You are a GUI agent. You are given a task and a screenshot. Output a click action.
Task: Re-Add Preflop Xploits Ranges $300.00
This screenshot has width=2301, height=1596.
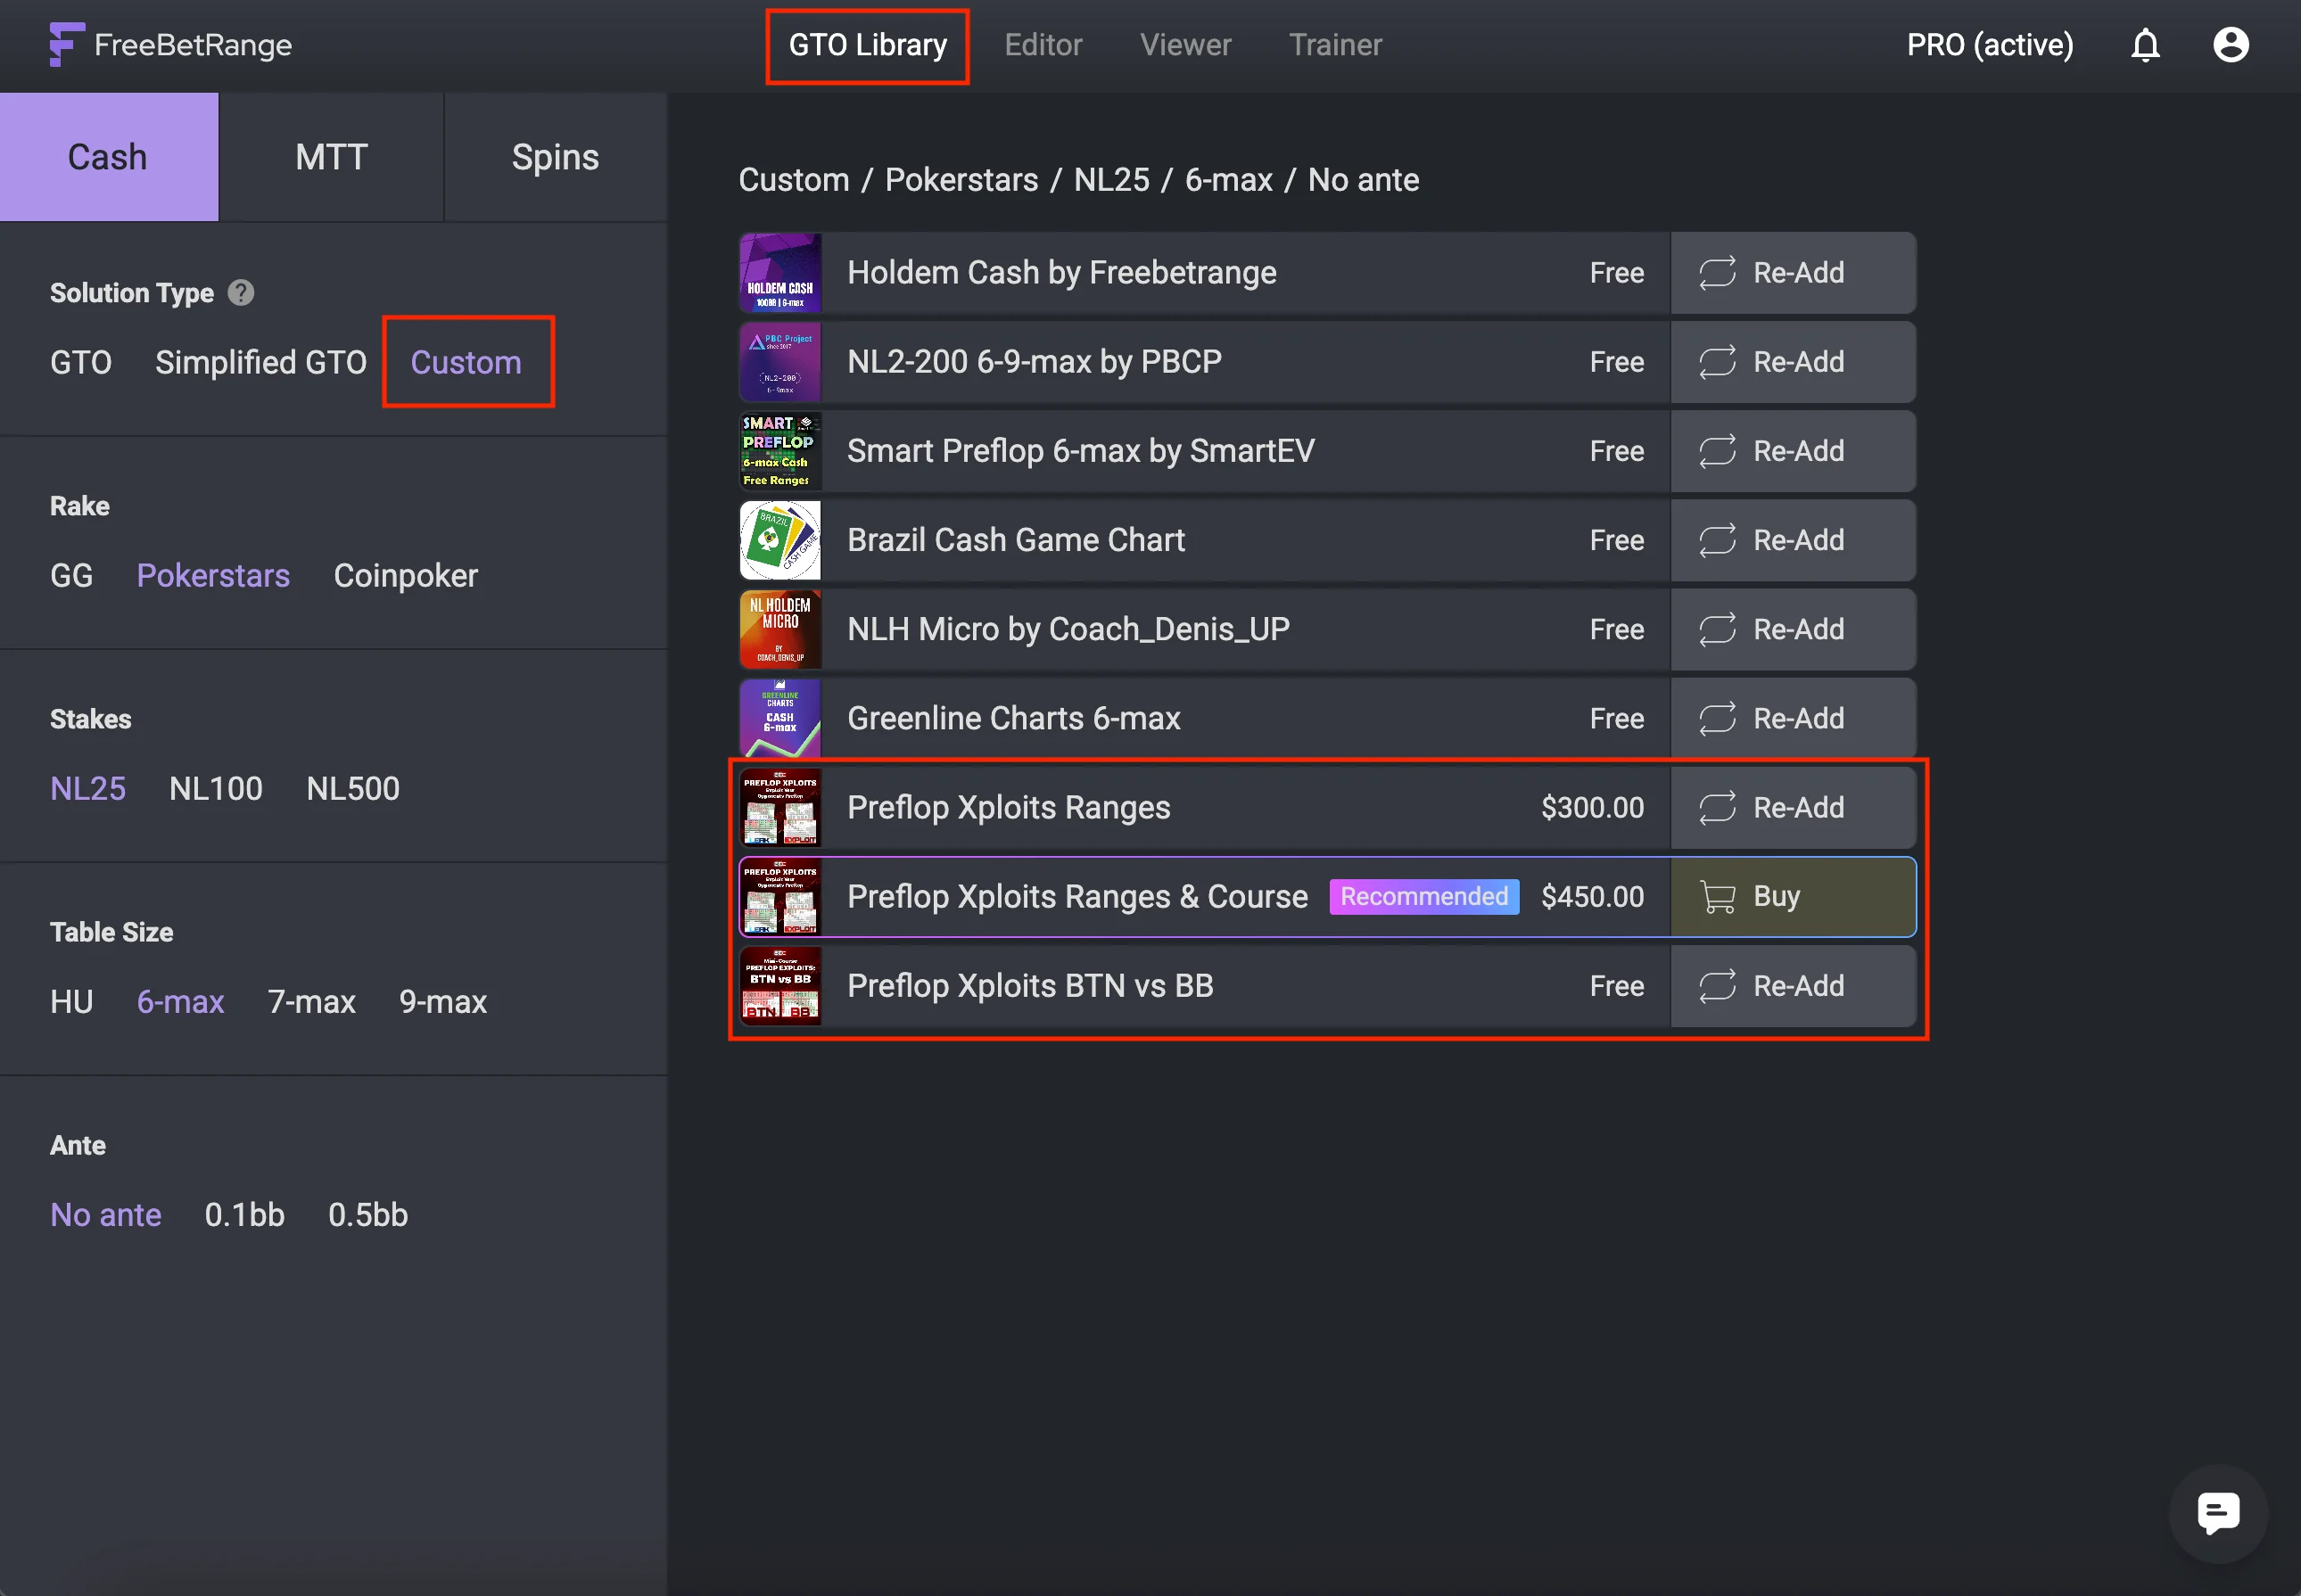1793,807
